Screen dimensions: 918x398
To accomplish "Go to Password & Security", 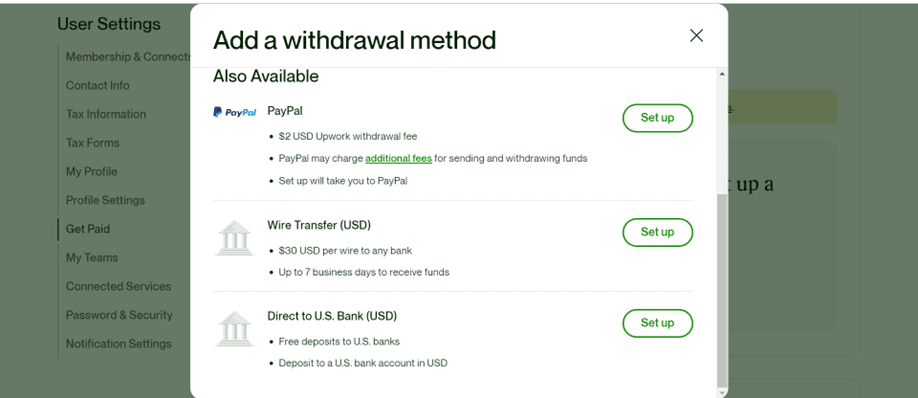I will tap(119, 315).
